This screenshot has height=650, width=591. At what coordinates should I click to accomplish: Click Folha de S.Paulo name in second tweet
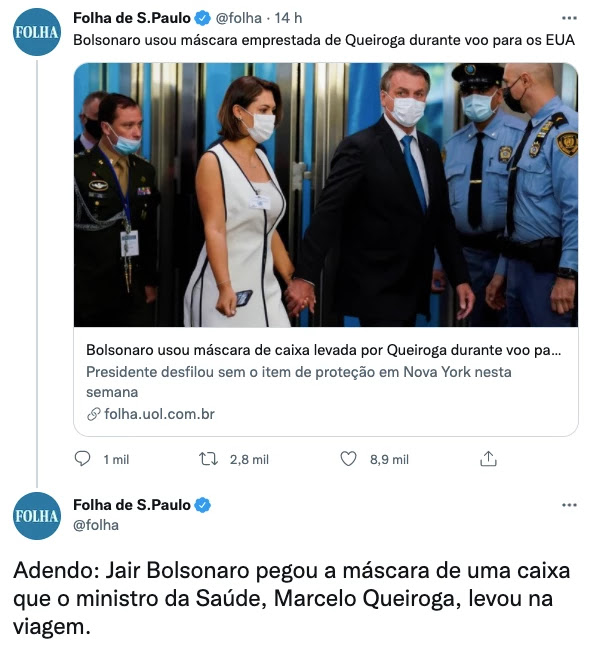(x=132, y=505)
